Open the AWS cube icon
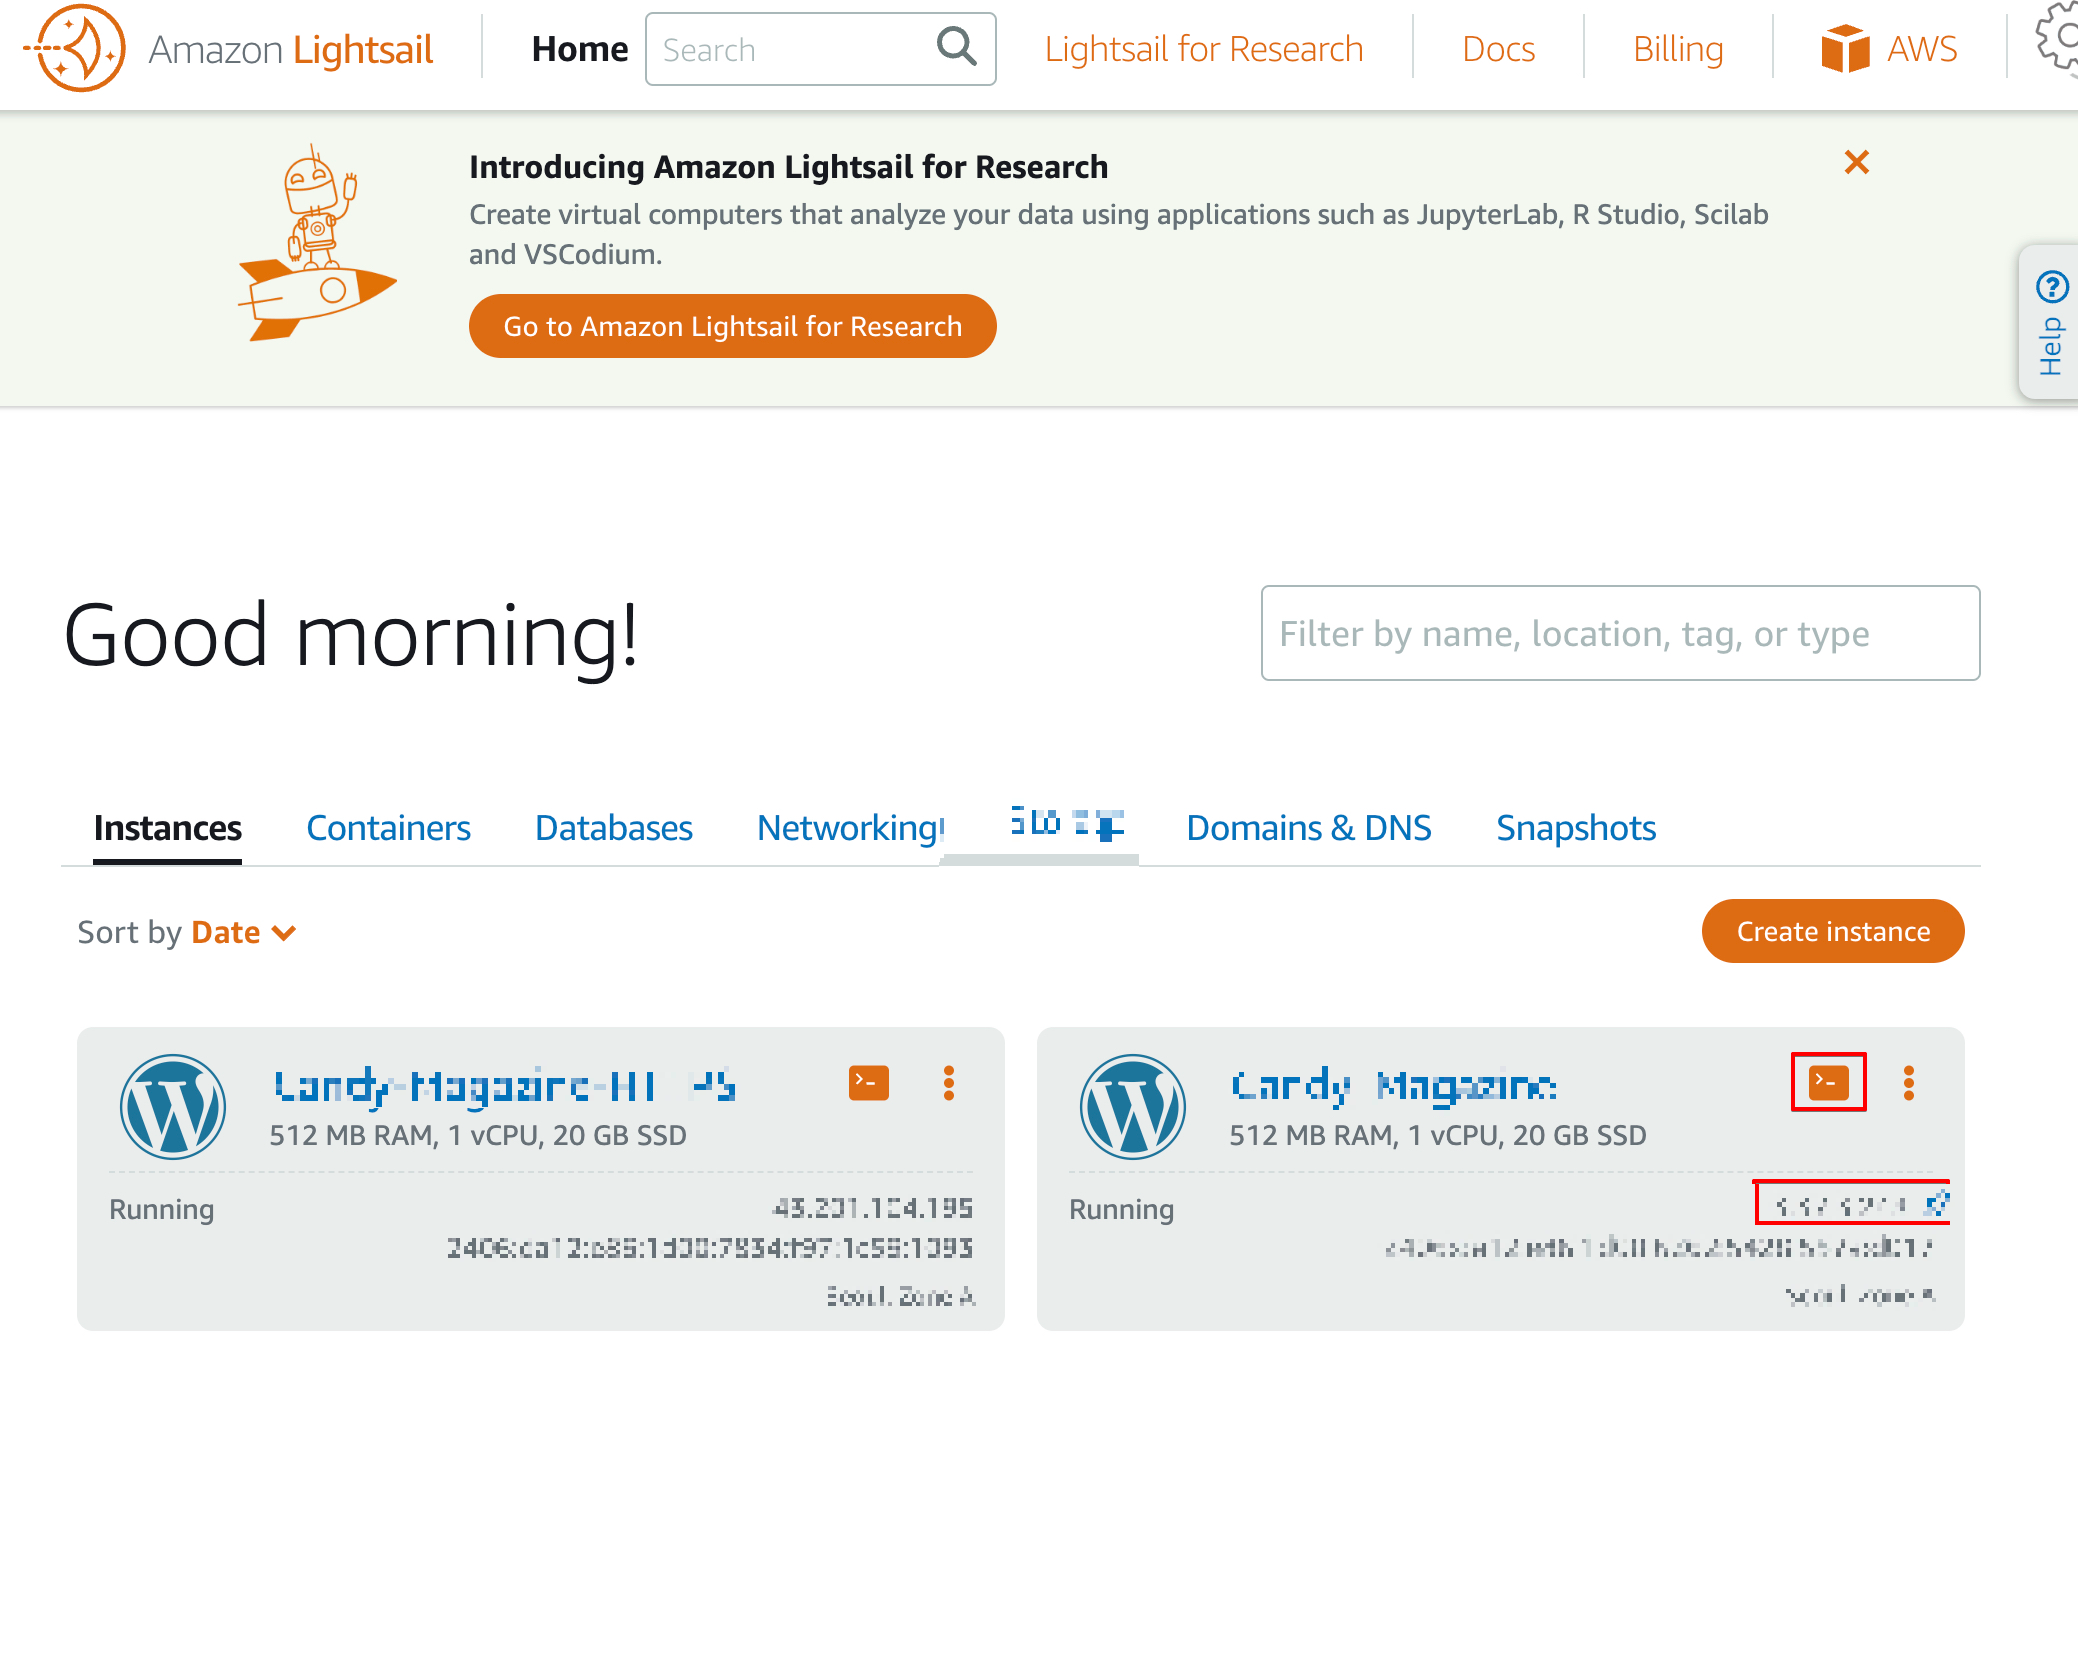Viewport: 2078px width, 1666px height. (1845, 49)
